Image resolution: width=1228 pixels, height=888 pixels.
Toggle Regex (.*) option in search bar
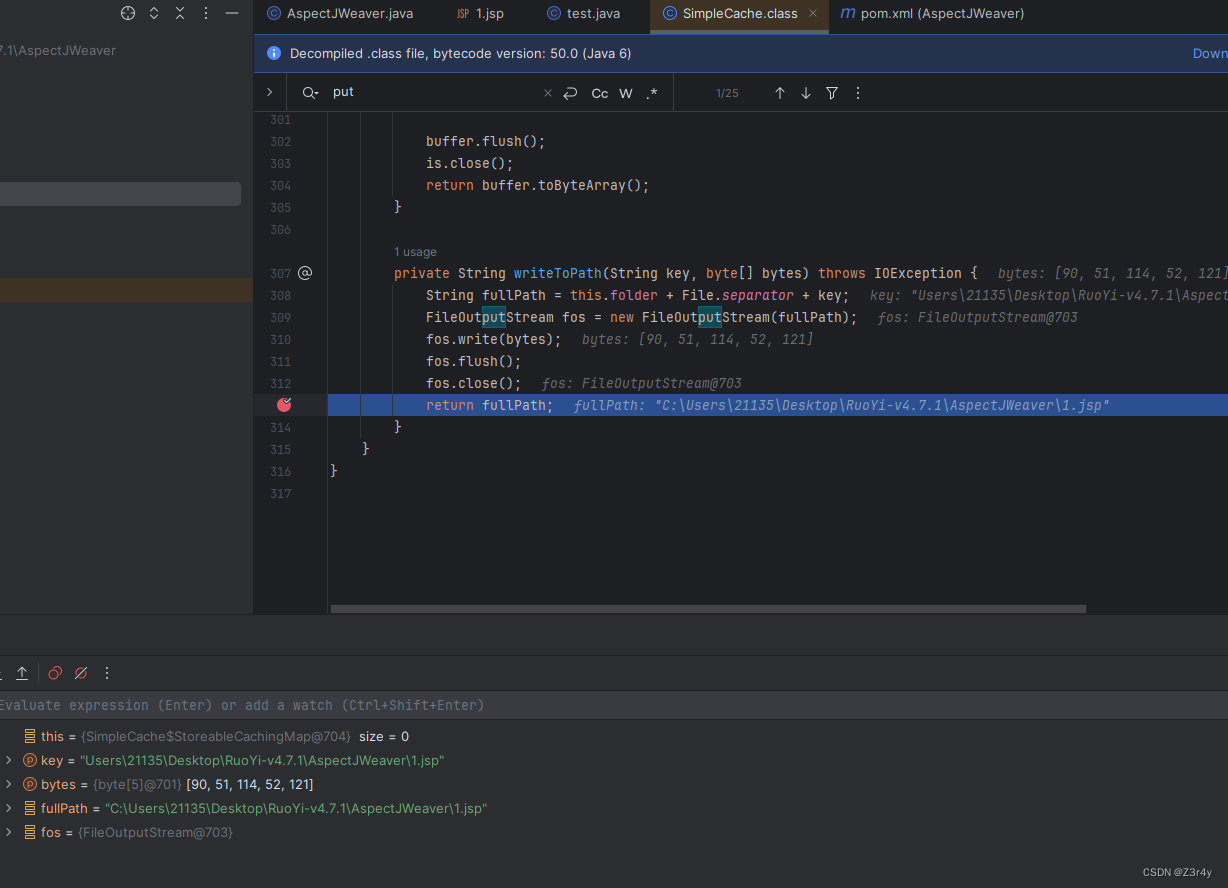tap(652, 93)
